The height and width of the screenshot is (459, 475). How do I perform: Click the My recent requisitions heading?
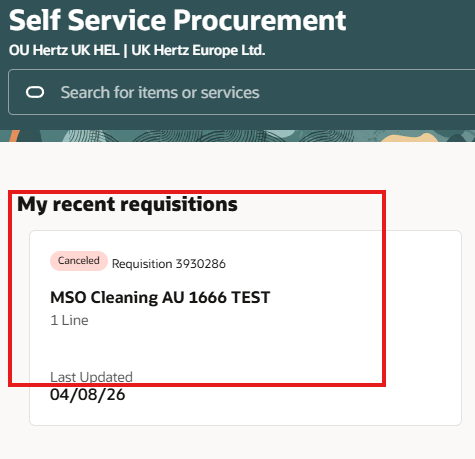pos(127,204)
